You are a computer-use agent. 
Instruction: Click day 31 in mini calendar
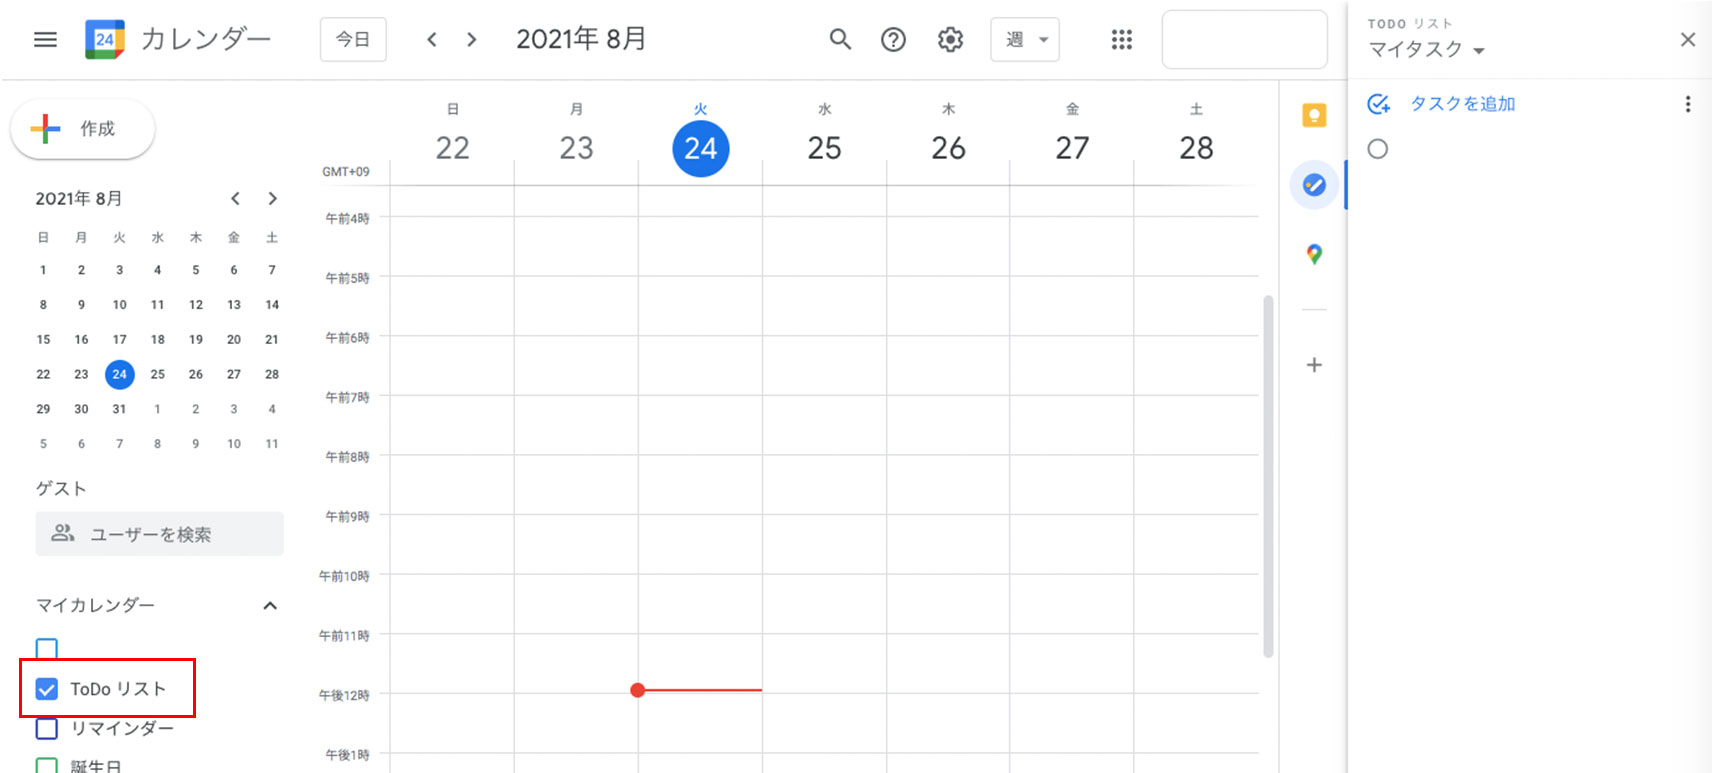(120, 409)
